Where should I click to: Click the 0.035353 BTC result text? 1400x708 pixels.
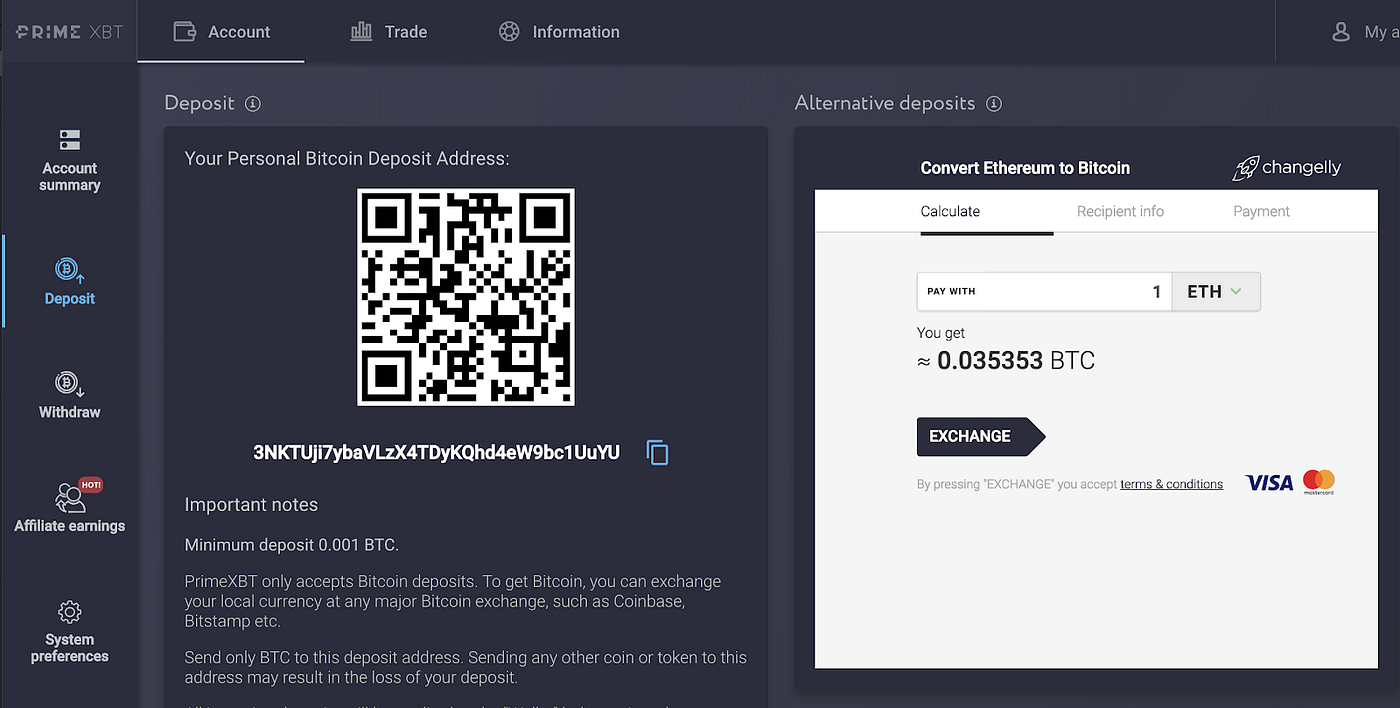pyautogui.click(x=1006, y=360)
